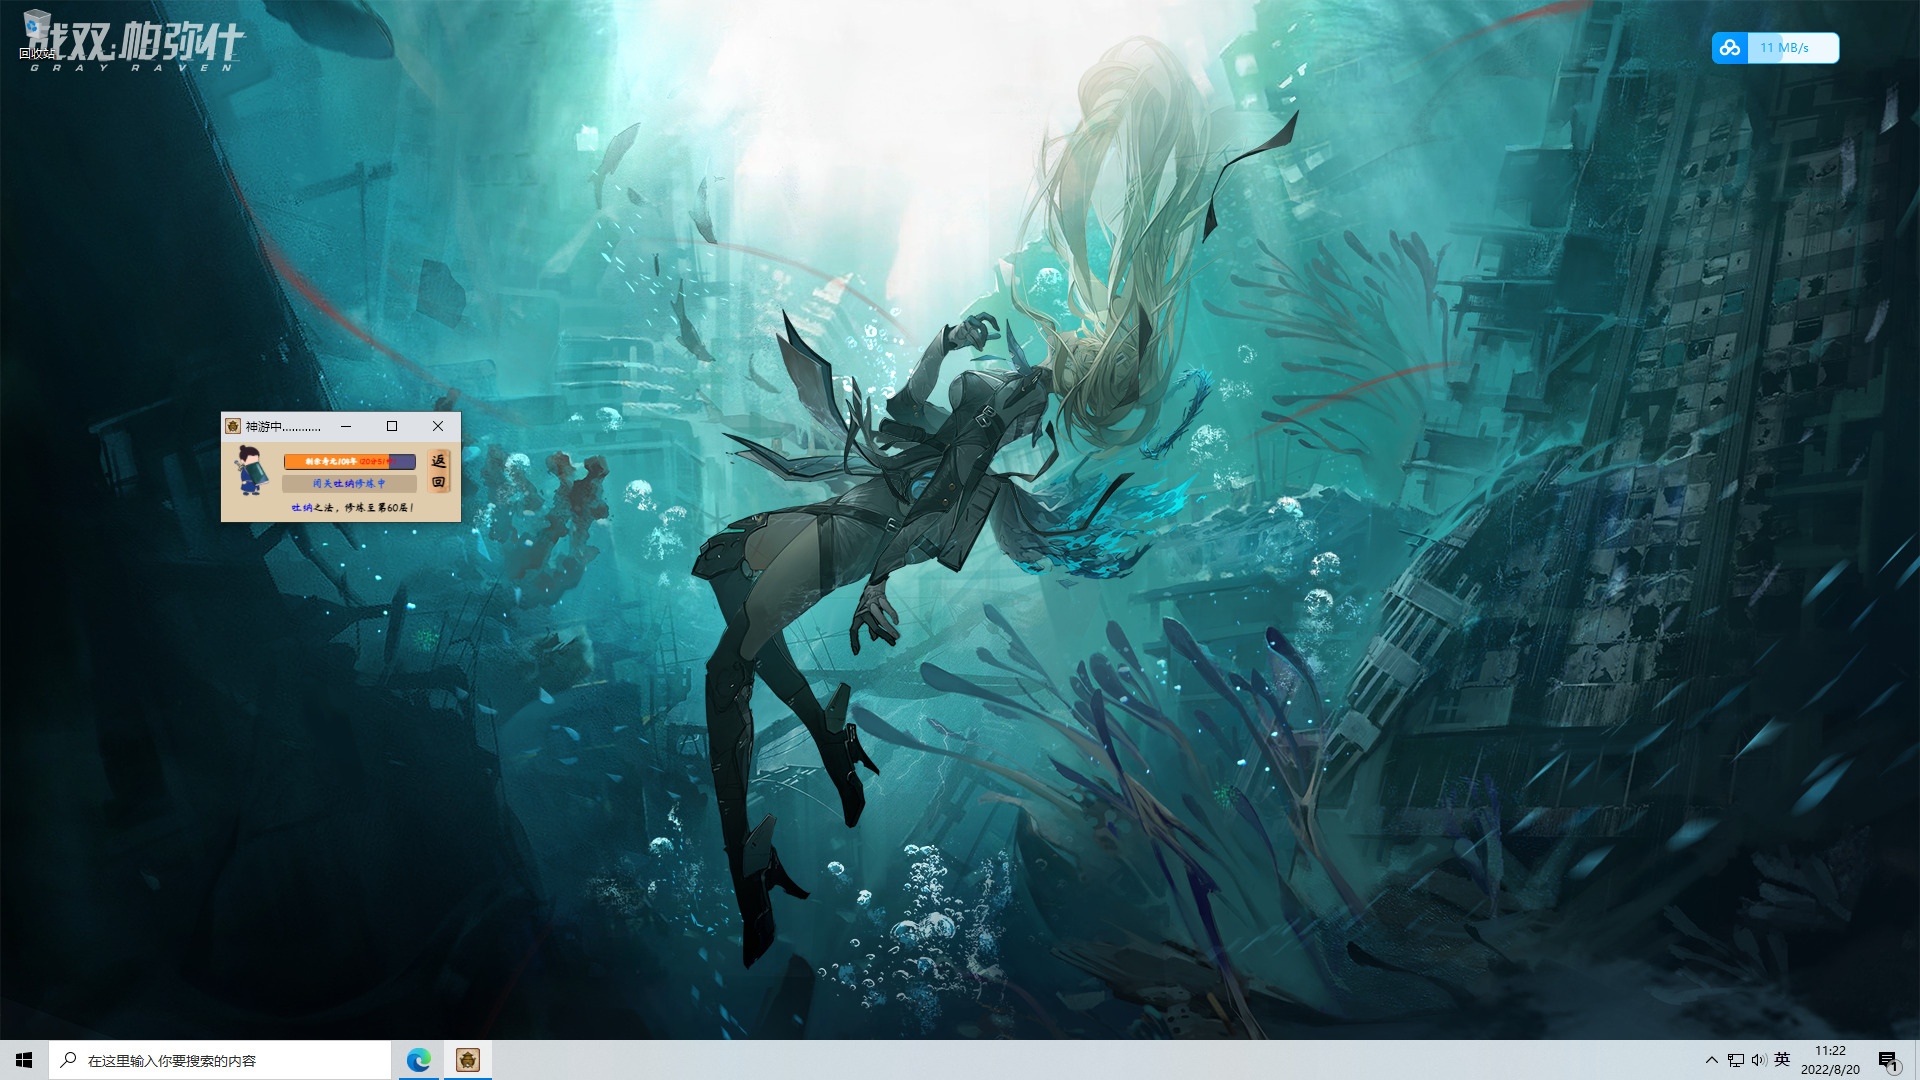Image resolution: width=1920 pixels, height=1080 pixels.
Task: Focus the taskbar search input field
Action: [x=220, y=1060]
